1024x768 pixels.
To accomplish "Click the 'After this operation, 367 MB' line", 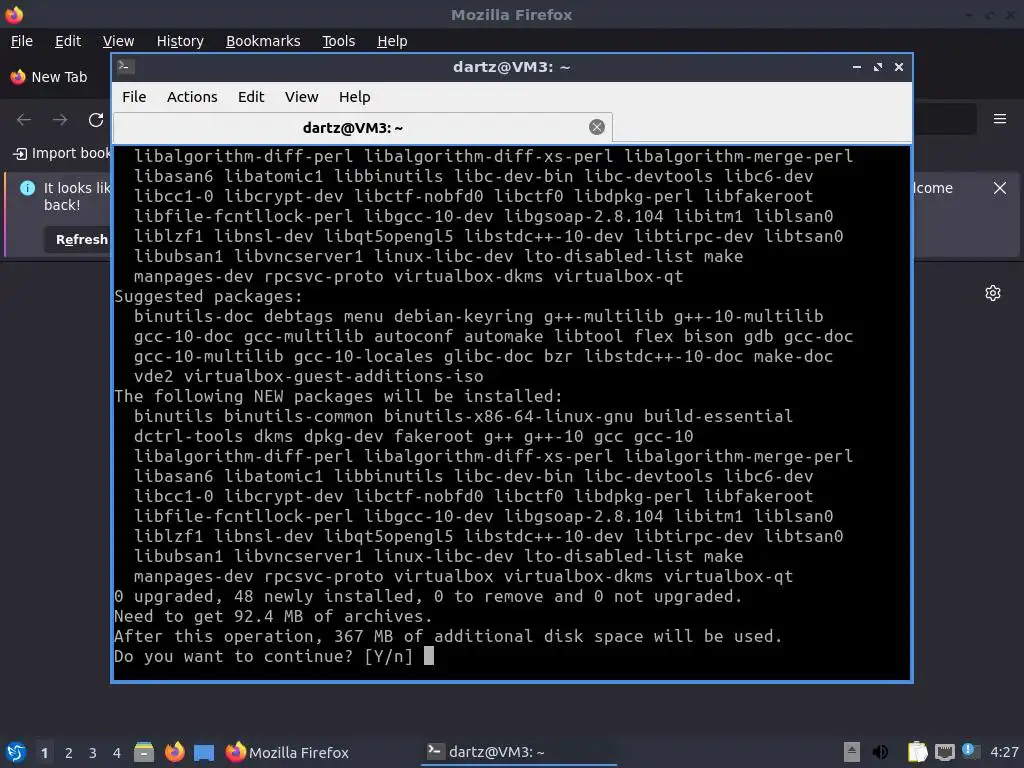I will click(448, 636).
